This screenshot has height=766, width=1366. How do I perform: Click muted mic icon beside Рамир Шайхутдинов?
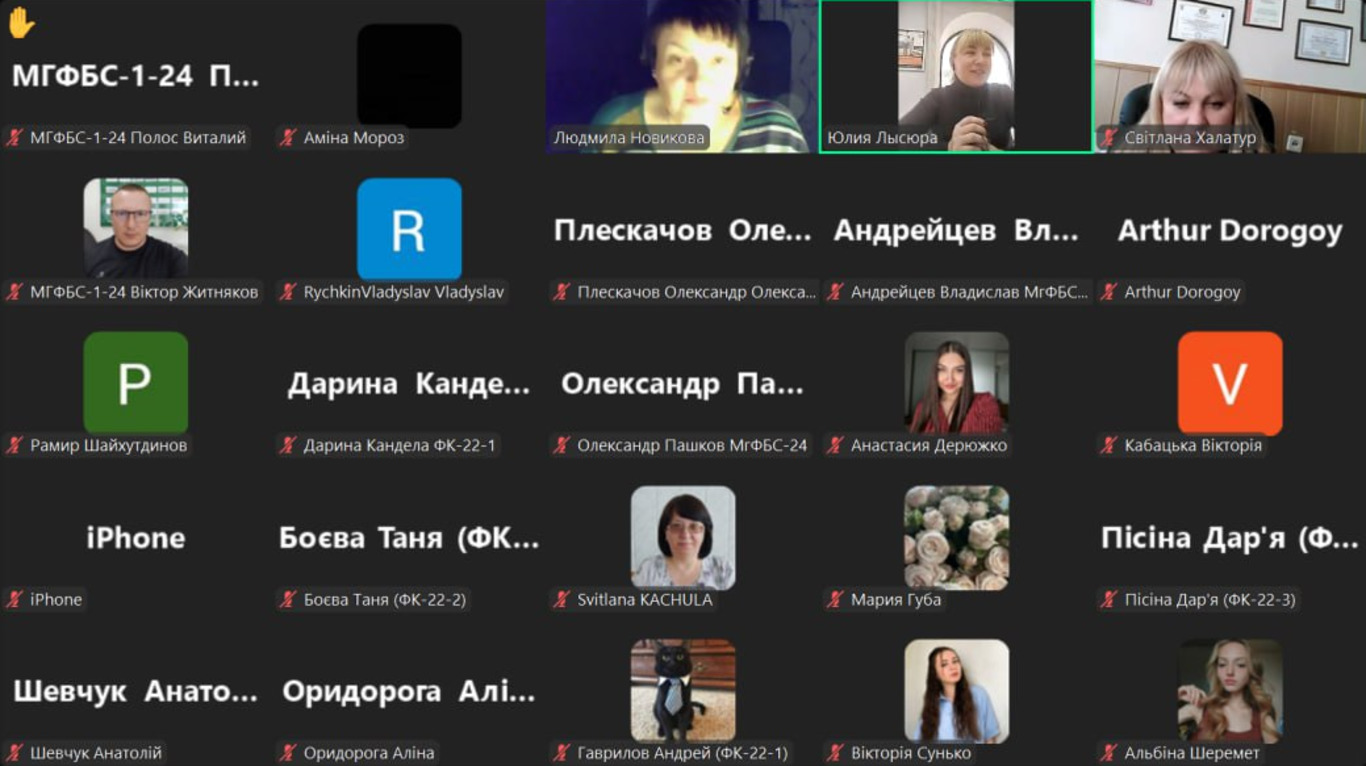[14, 445]
